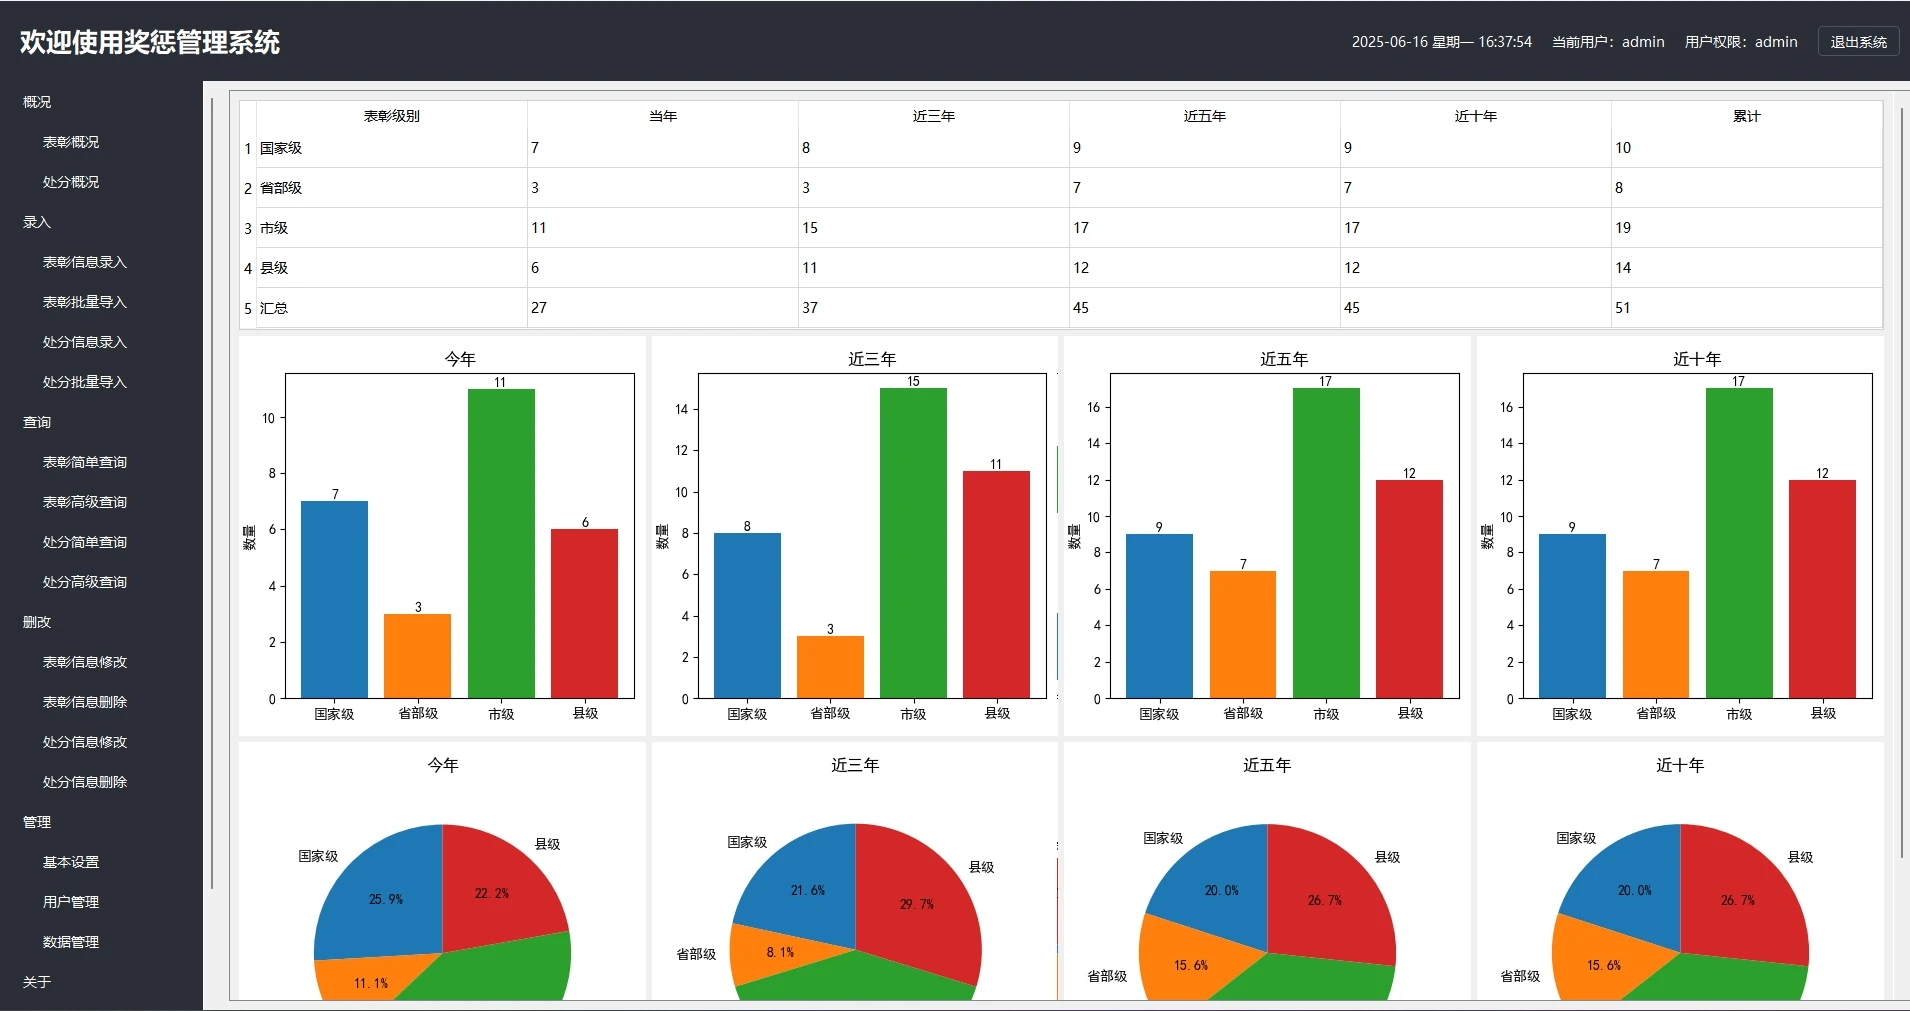
Task: Open 用户管理 under 管理
Action: click(x=71, y=902)
